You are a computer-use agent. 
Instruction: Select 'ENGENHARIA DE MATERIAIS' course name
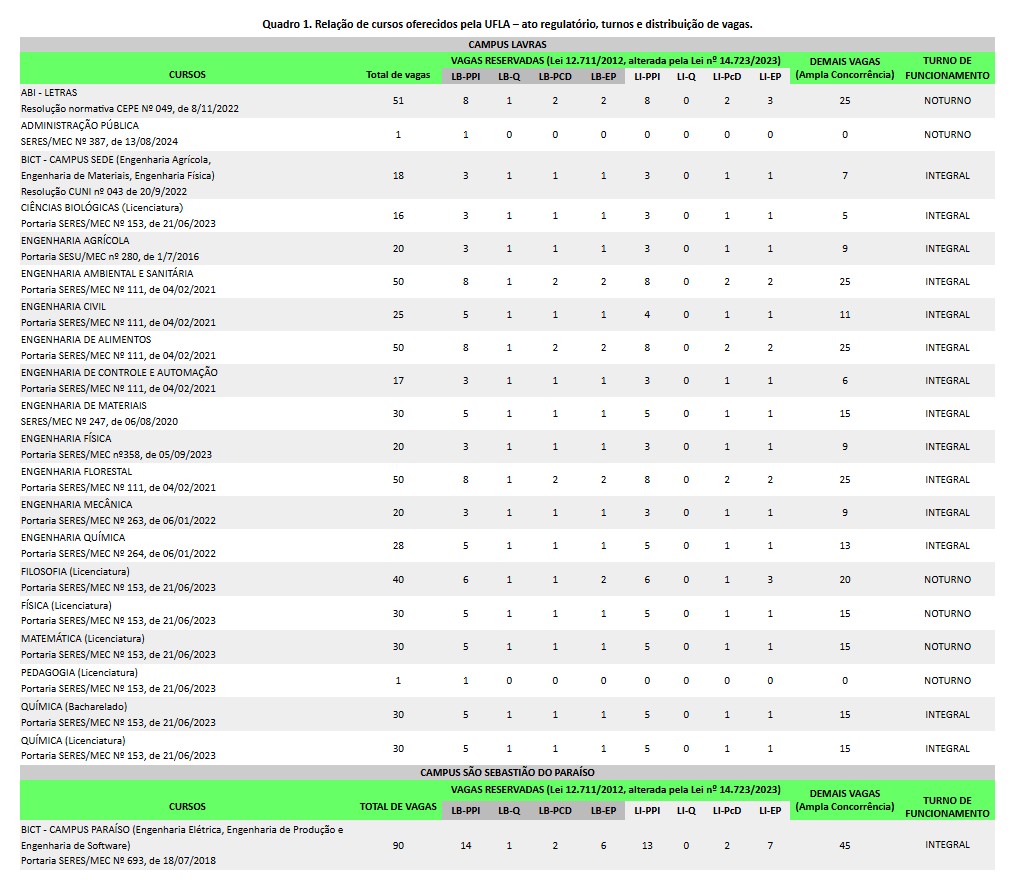click(84, 405)
